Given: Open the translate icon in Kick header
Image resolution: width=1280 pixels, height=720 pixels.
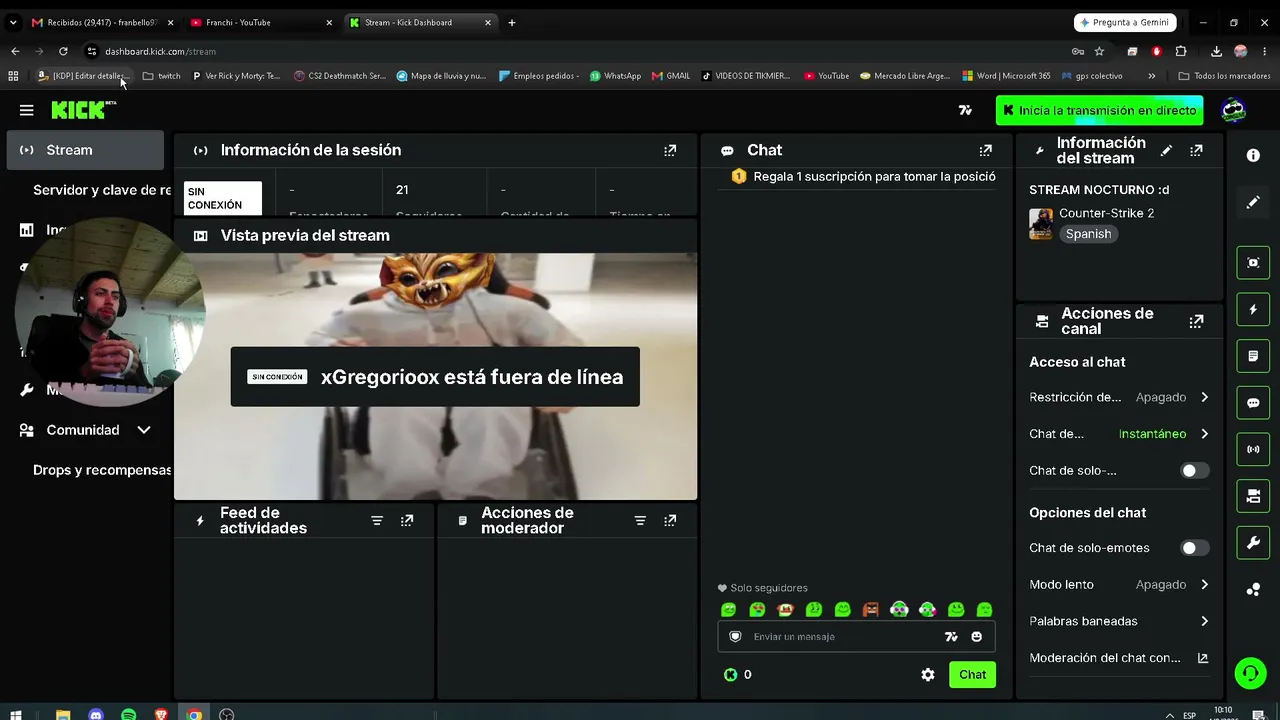Looking at the screenshot, I should (965, 110).
